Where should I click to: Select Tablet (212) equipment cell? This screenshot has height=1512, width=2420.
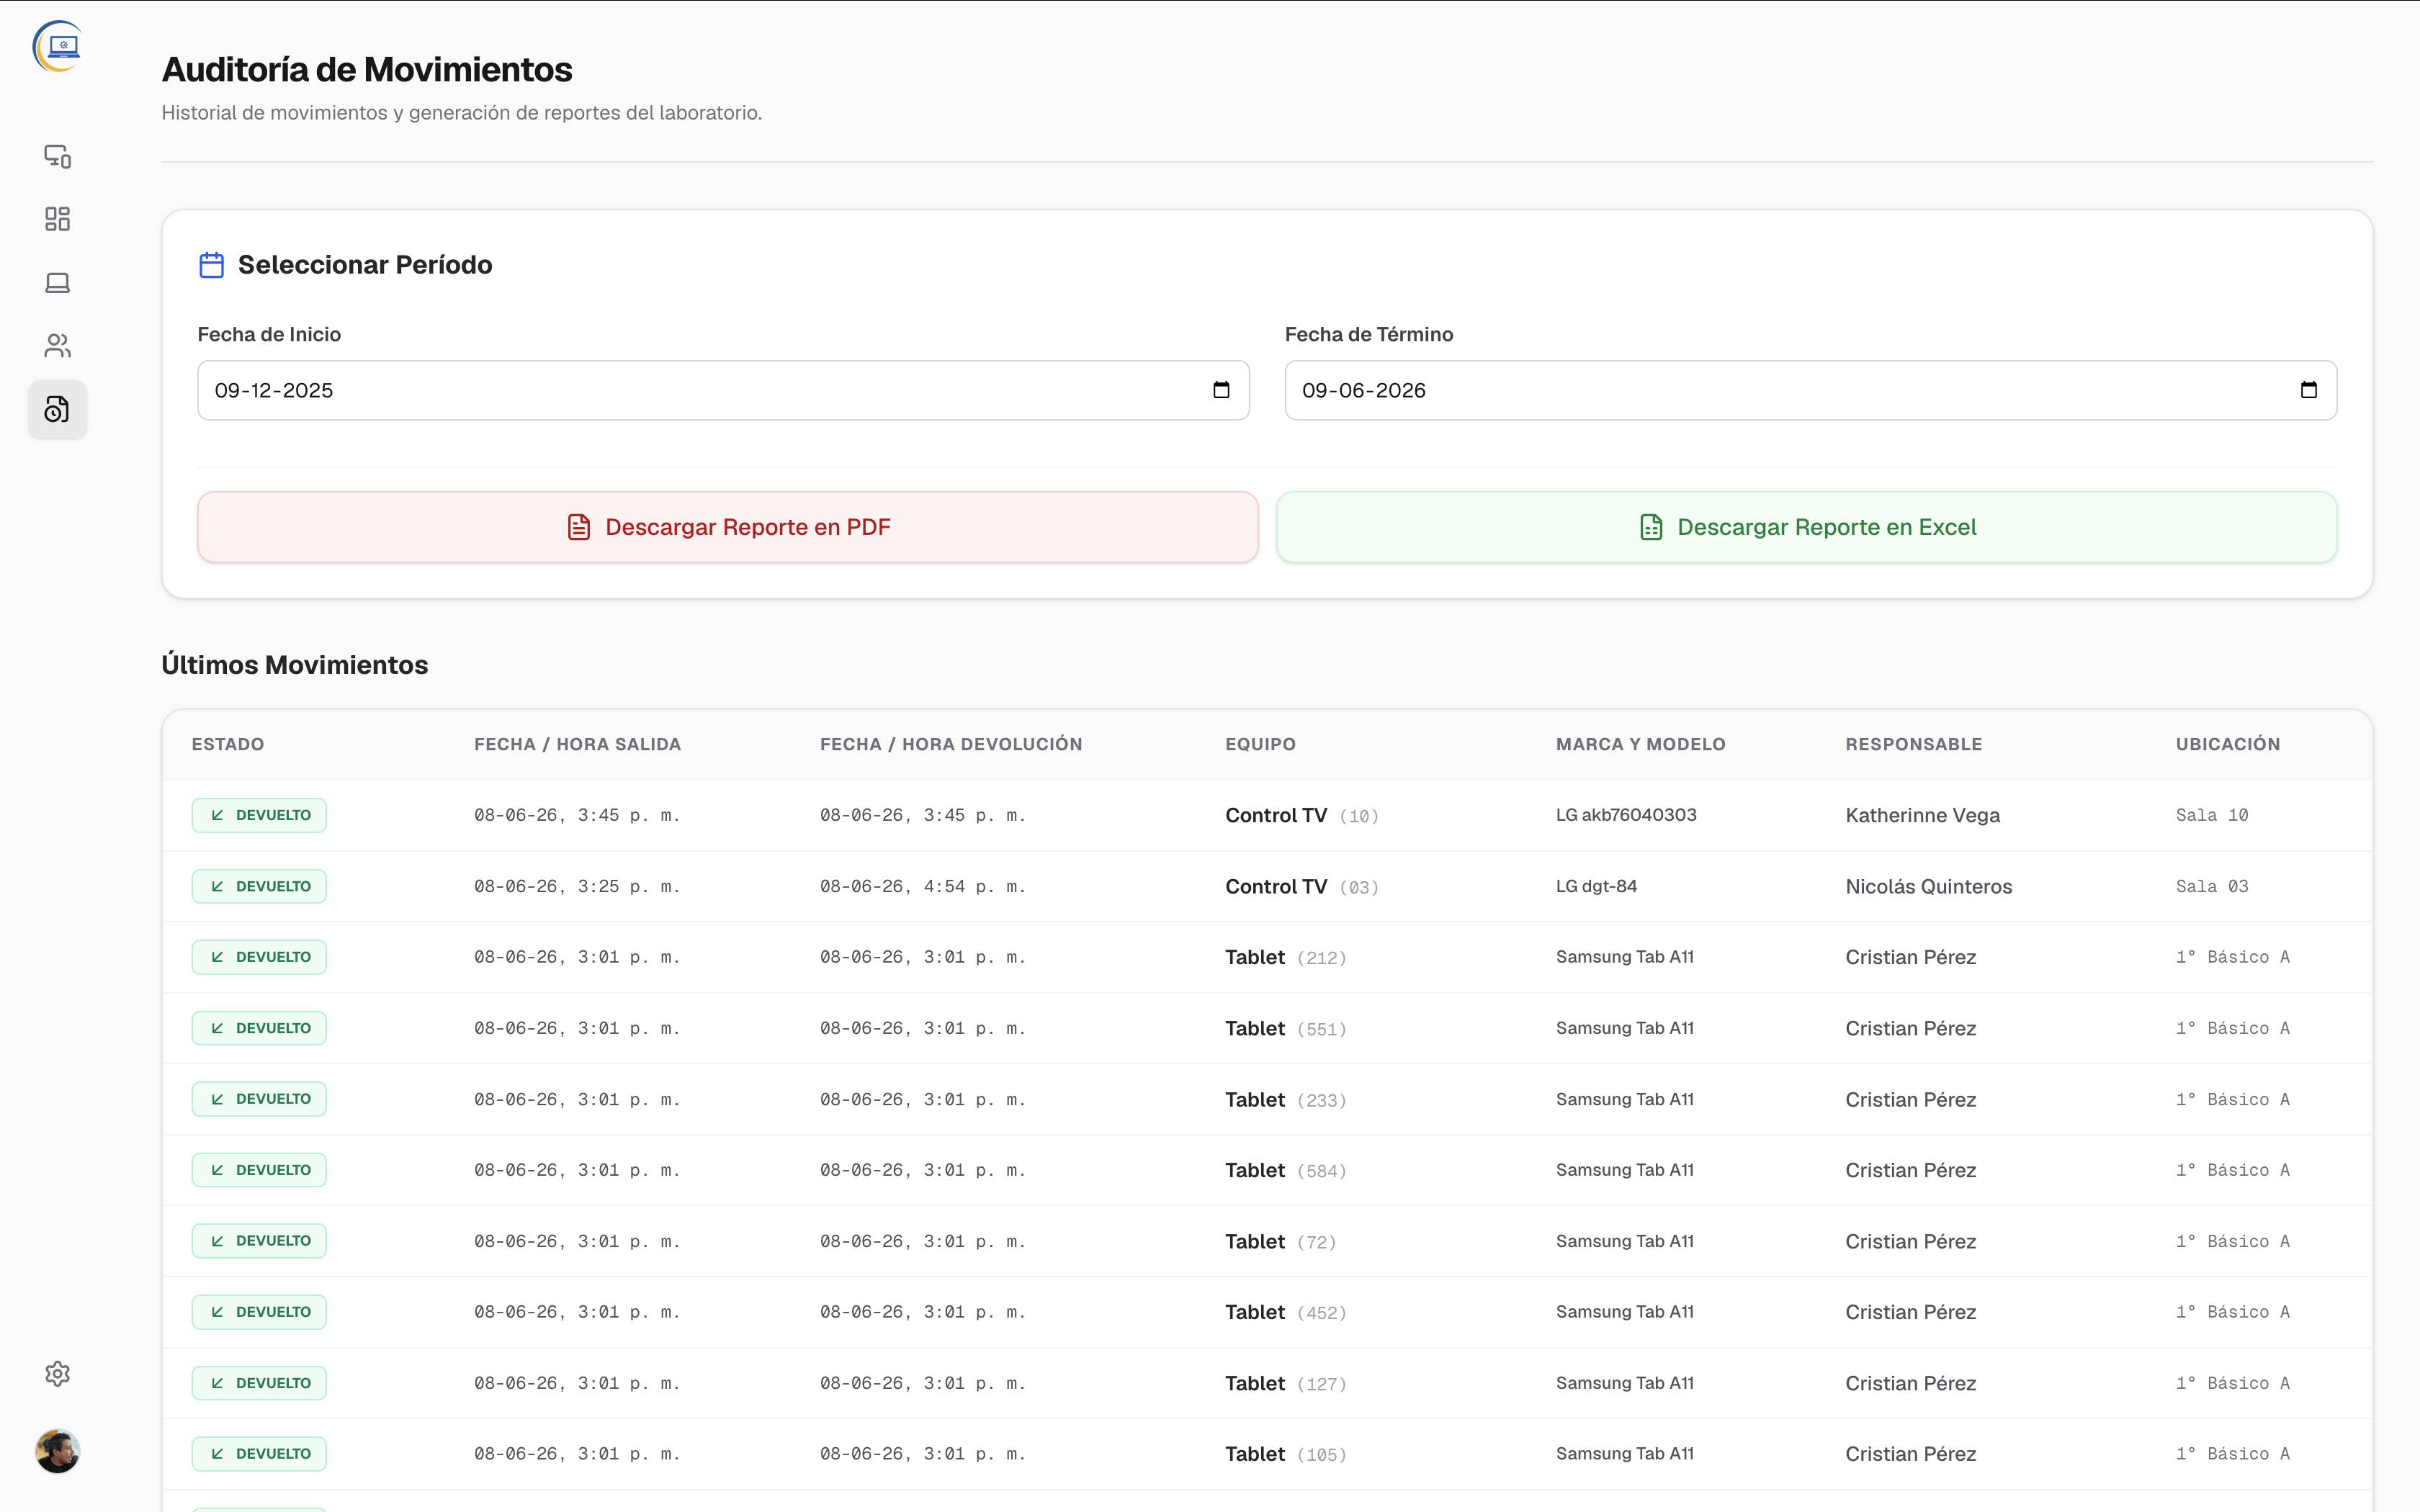click(x=1286, y=958)
